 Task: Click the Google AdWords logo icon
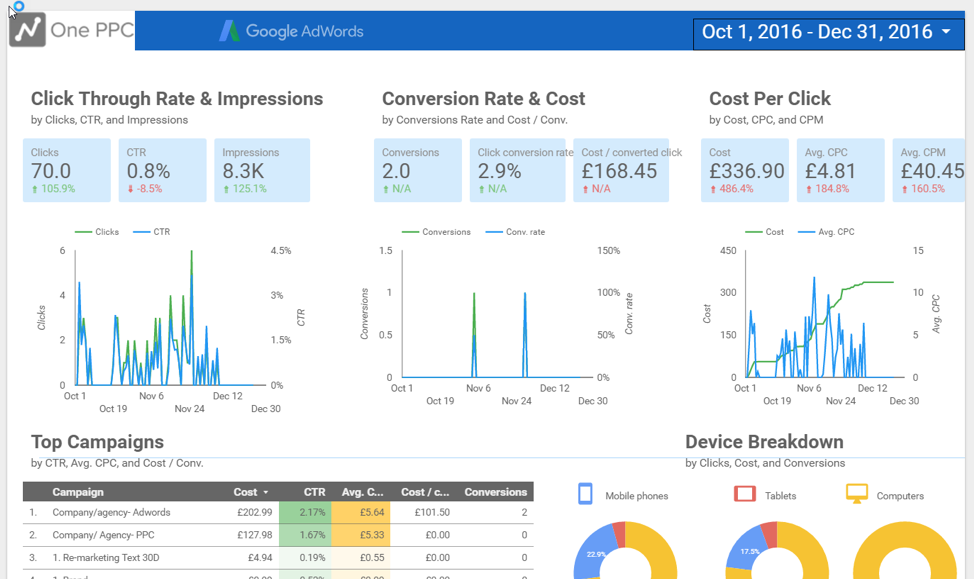pyautogui.click(x=229, y=31)
